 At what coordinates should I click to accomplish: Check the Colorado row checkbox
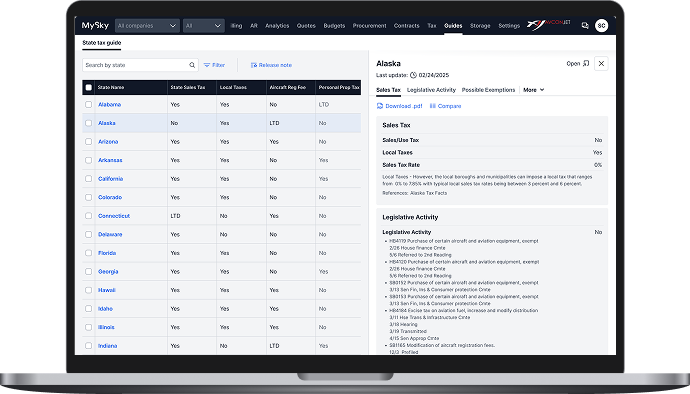88,197
